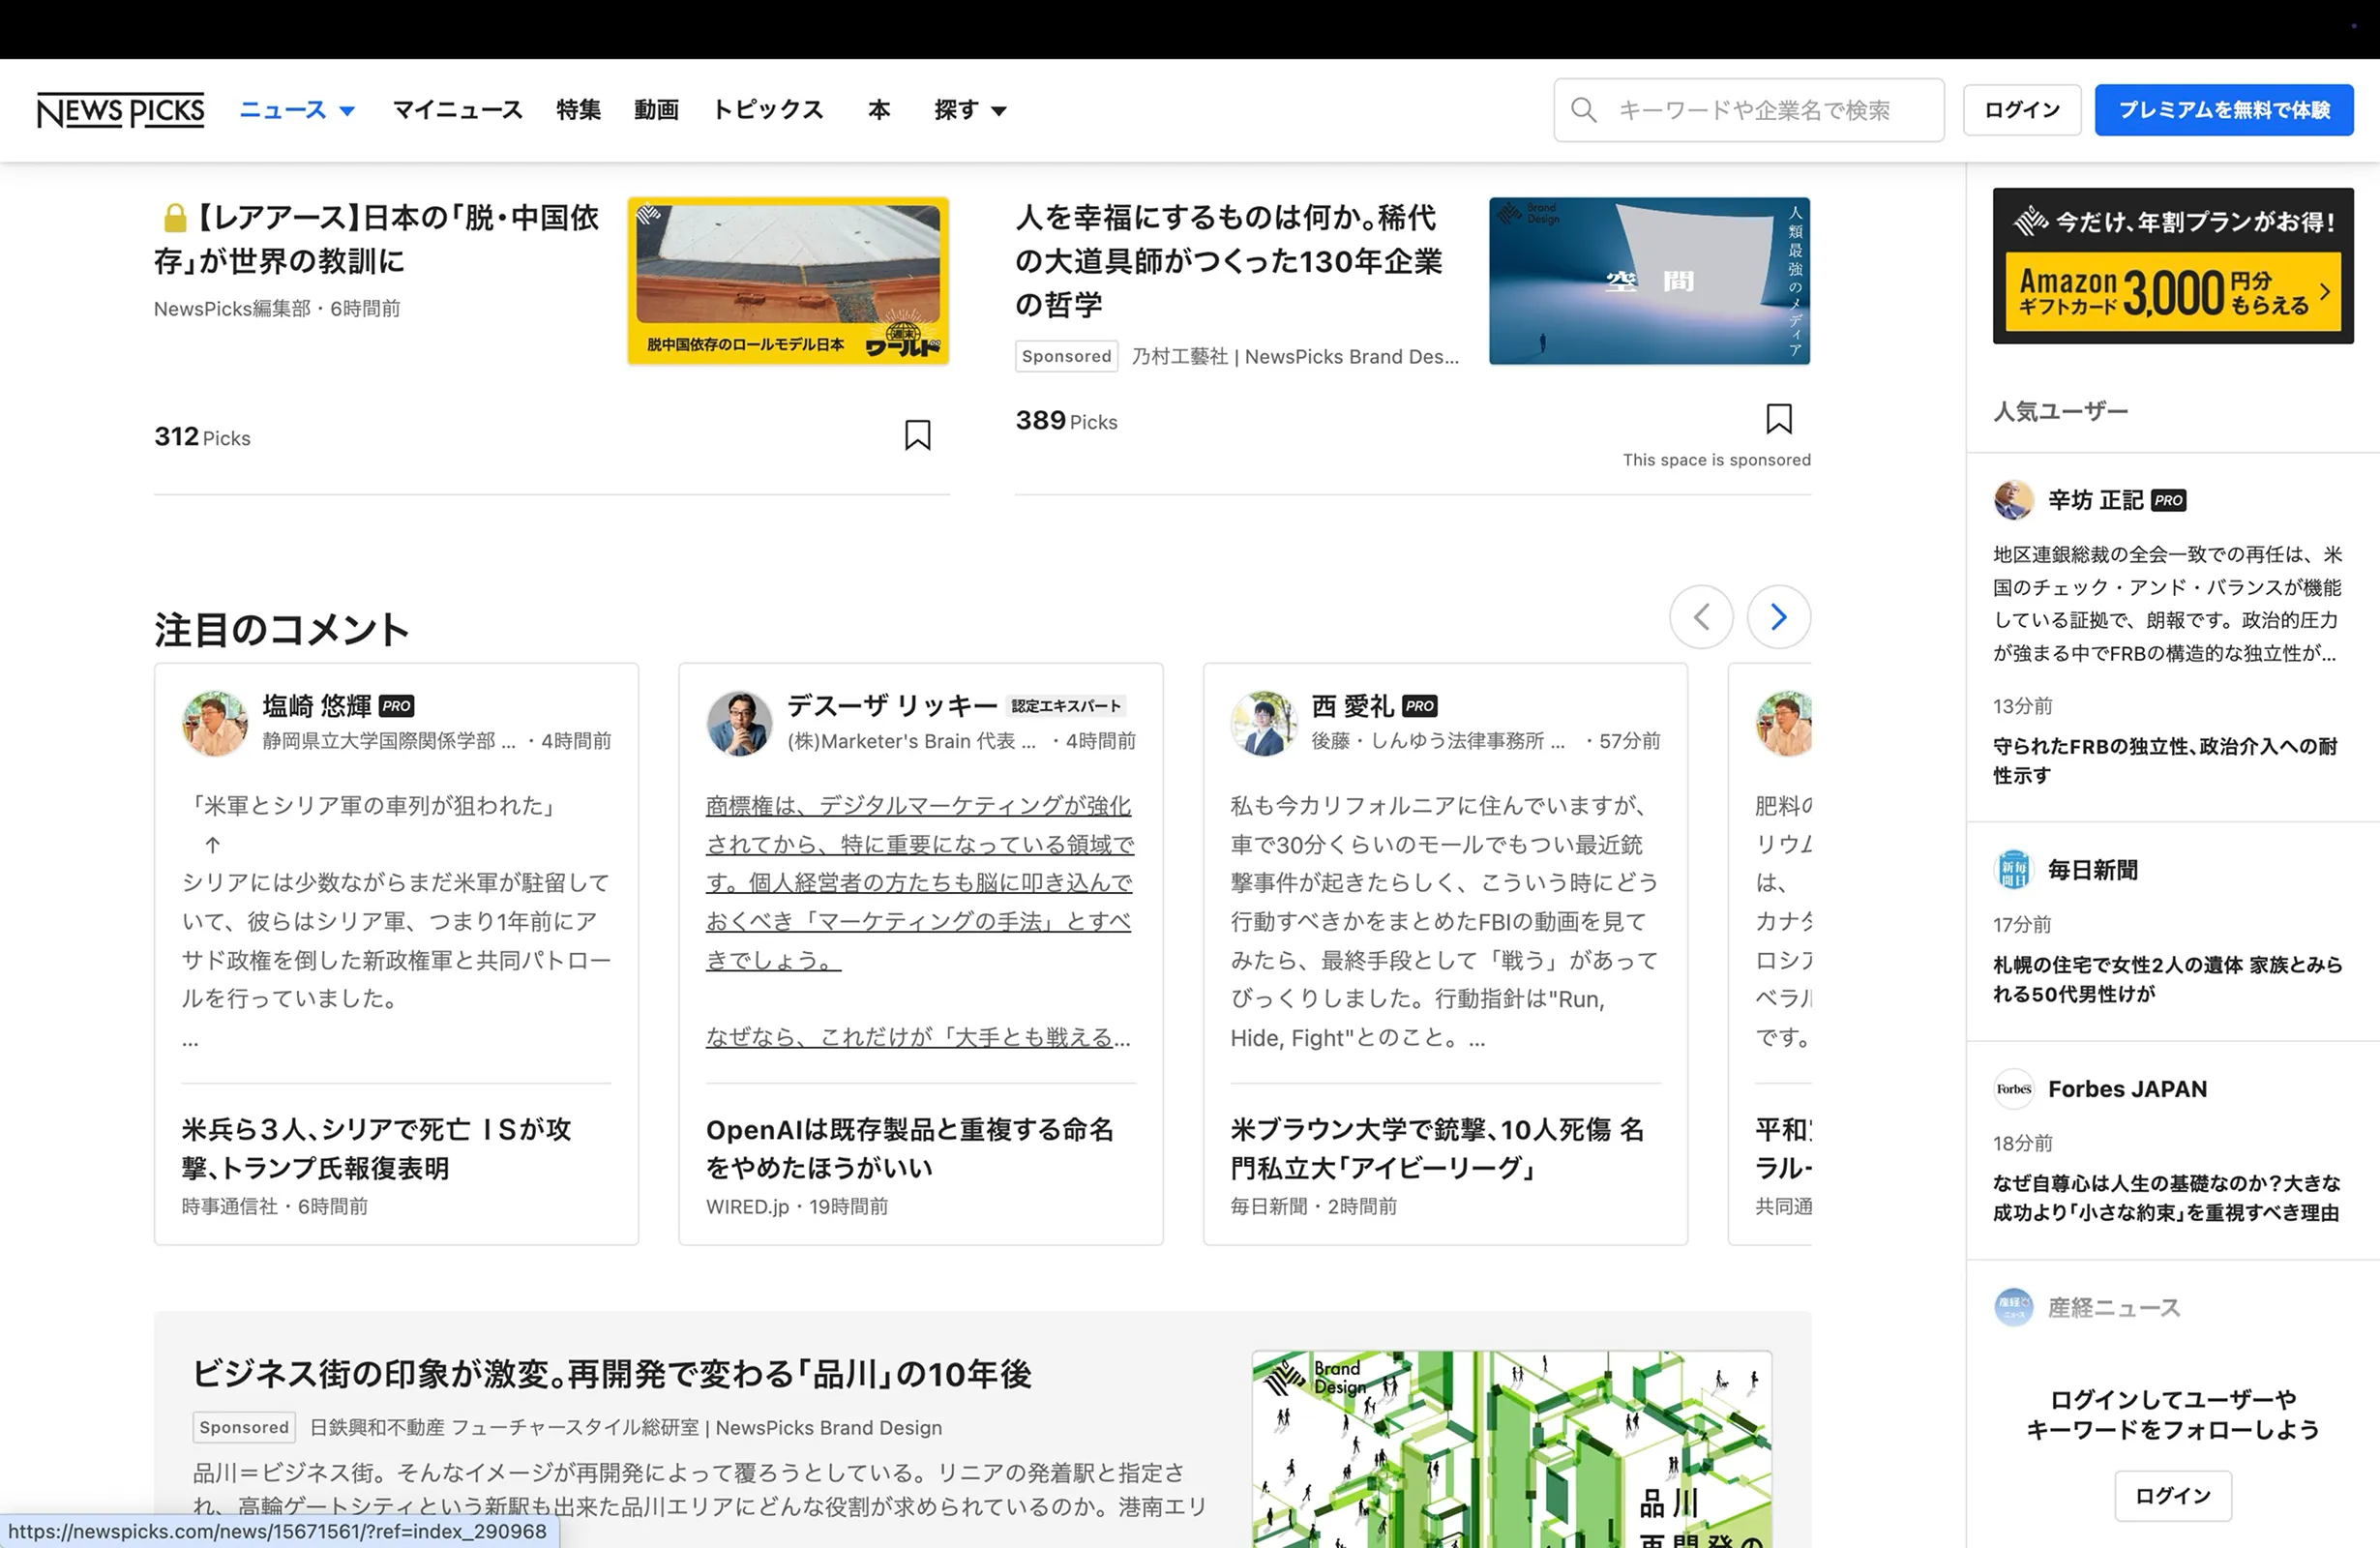The width and height of the screenshot is (2380, 1548).
Task: Bookmark the 312 Picks article
Action: [917, 435]
